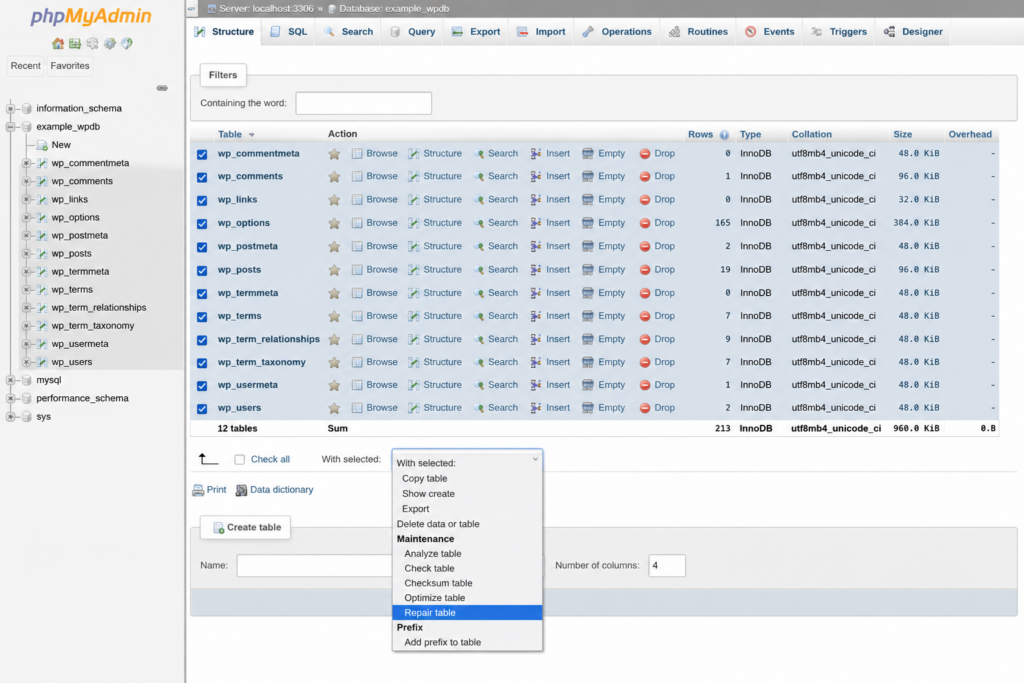Click the hide panel arrow at top-left of header
This screenshot has width=1024, height=683.
[191, 8]
